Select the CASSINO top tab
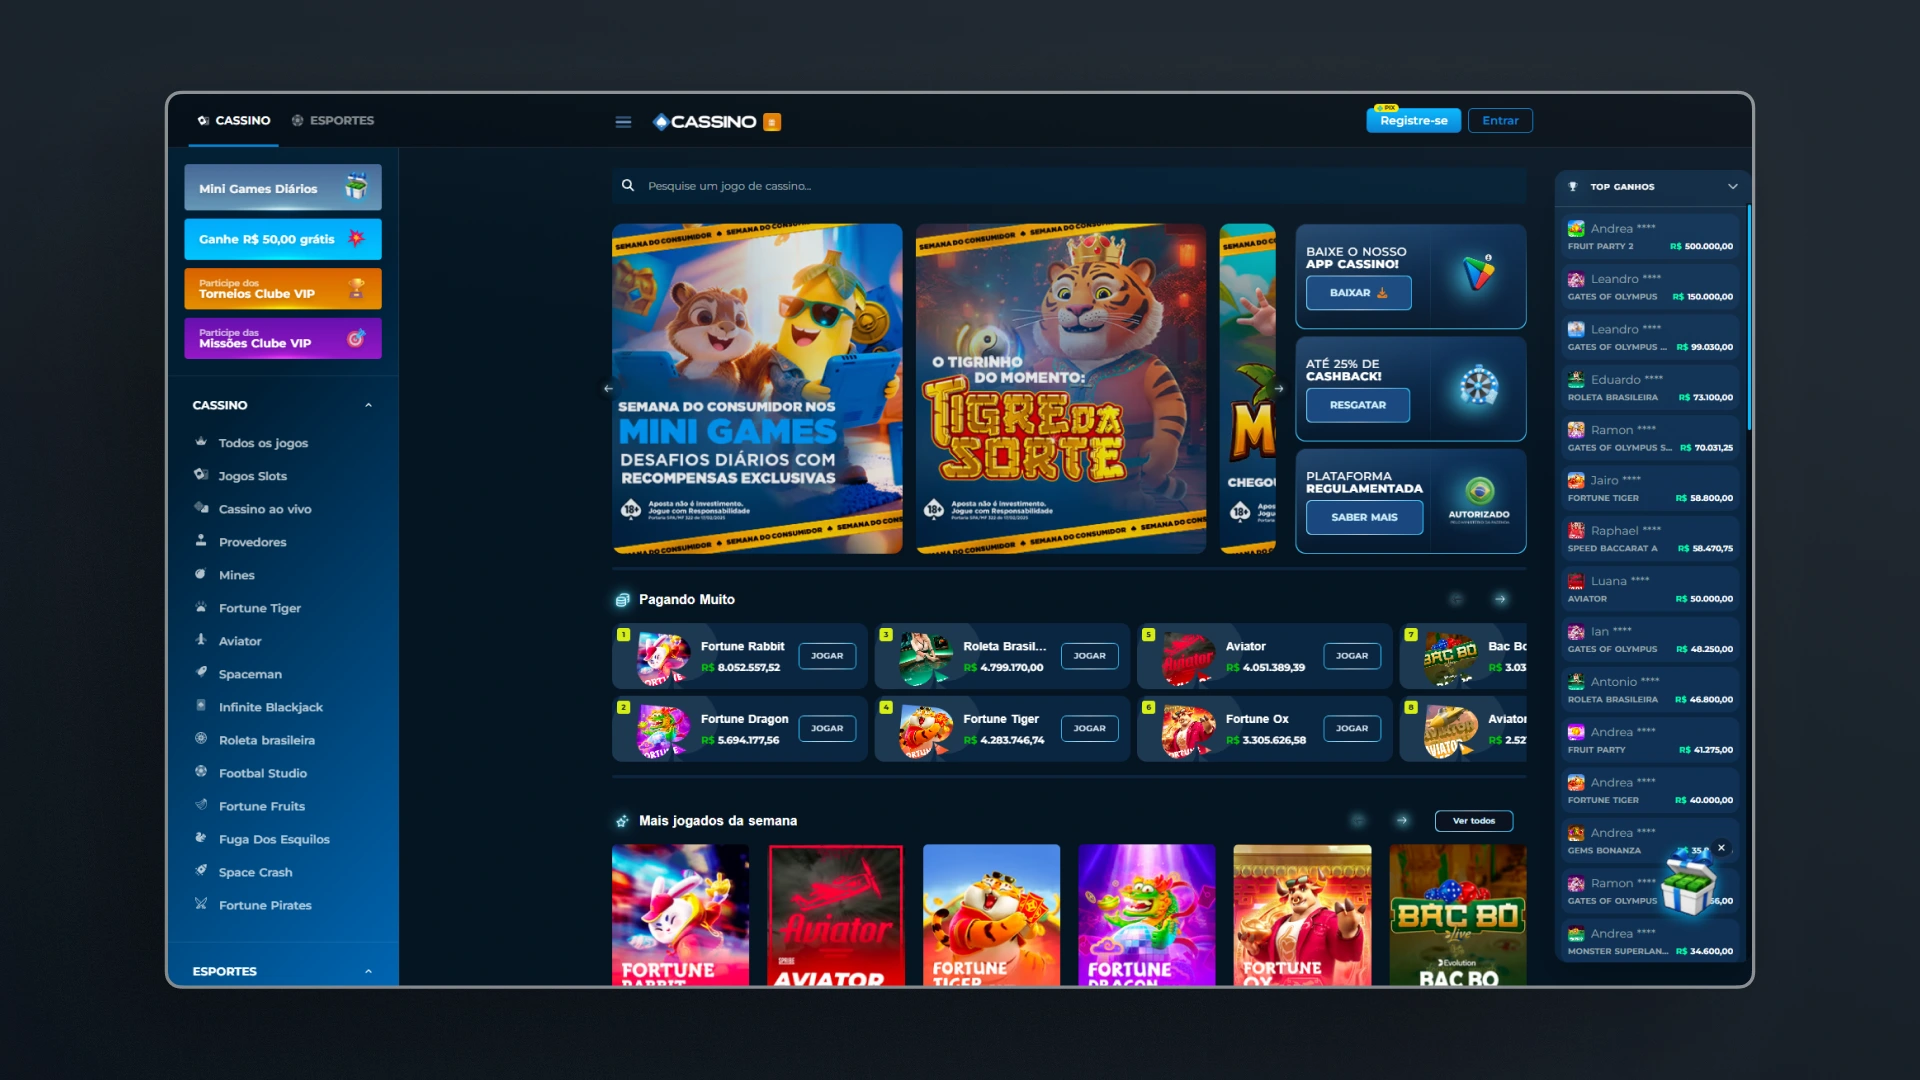Image resolution: width=1920 pixels, height=1080 pixels. [234, 120]
